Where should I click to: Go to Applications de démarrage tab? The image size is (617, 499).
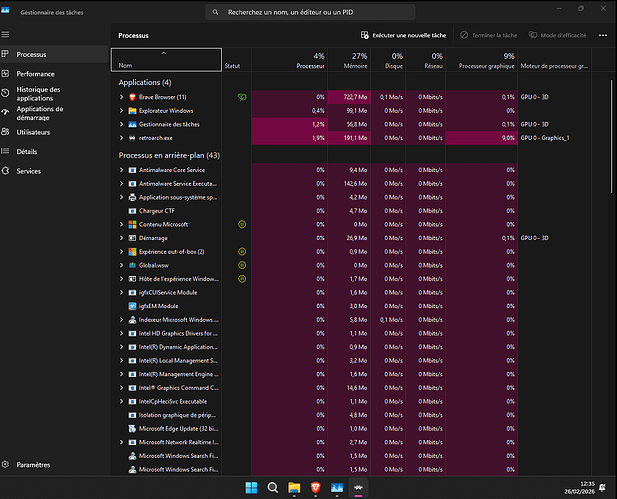40,112
